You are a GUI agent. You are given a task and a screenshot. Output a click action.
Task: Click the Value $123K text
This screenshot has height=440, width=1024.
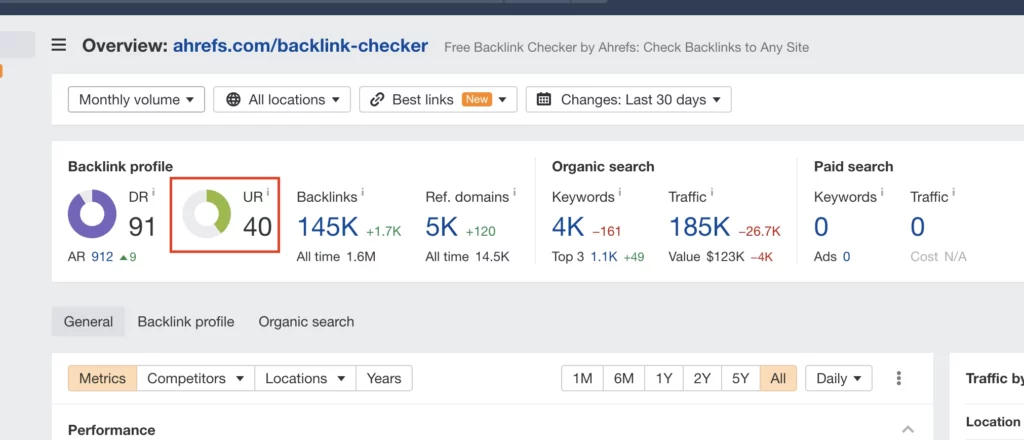coord(706,257)
